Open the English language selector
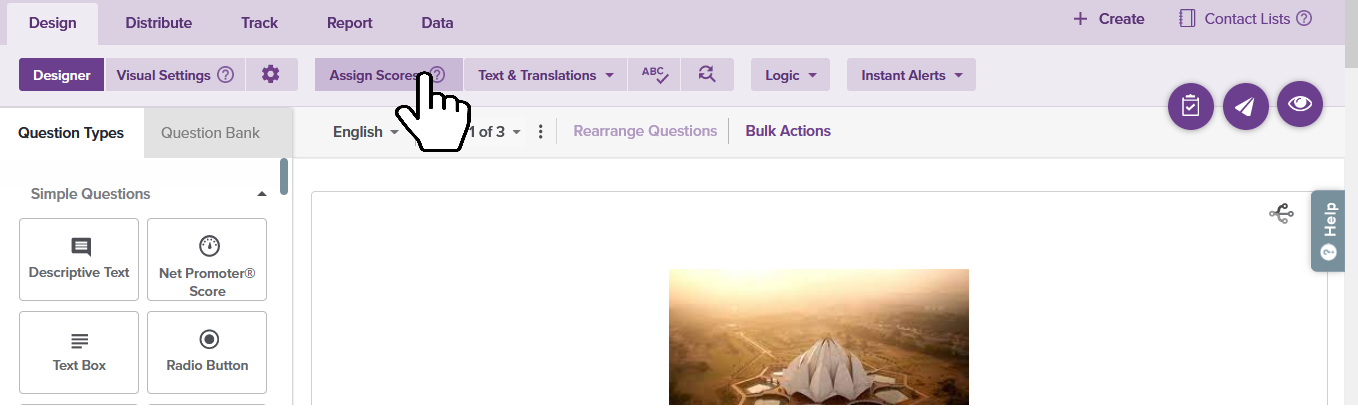Image resolution: width=1358 pixels, height=415 pixels. point(365,132)
